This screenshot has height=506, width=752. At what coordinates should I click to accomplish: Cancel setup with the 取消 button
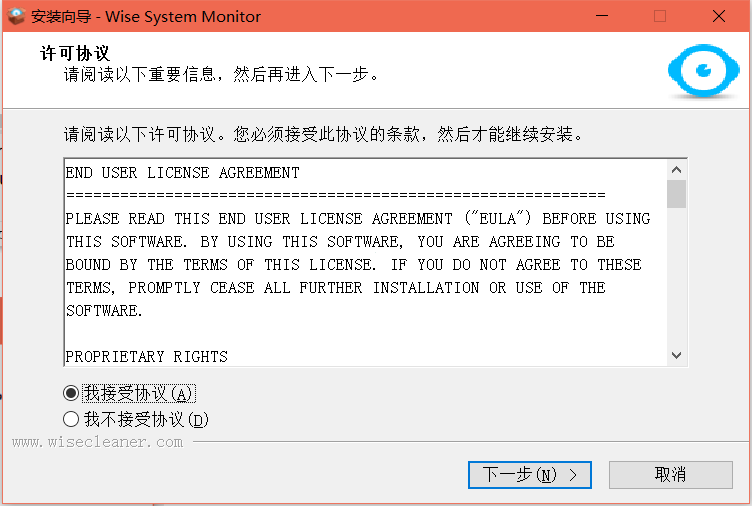(670, 475)
